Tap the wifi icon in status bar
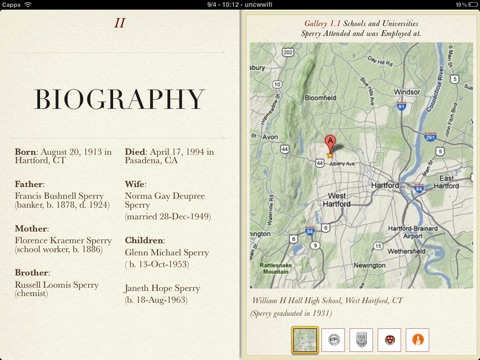The height and width of the screenshot is (360, 480). click(x=28, y=5)
